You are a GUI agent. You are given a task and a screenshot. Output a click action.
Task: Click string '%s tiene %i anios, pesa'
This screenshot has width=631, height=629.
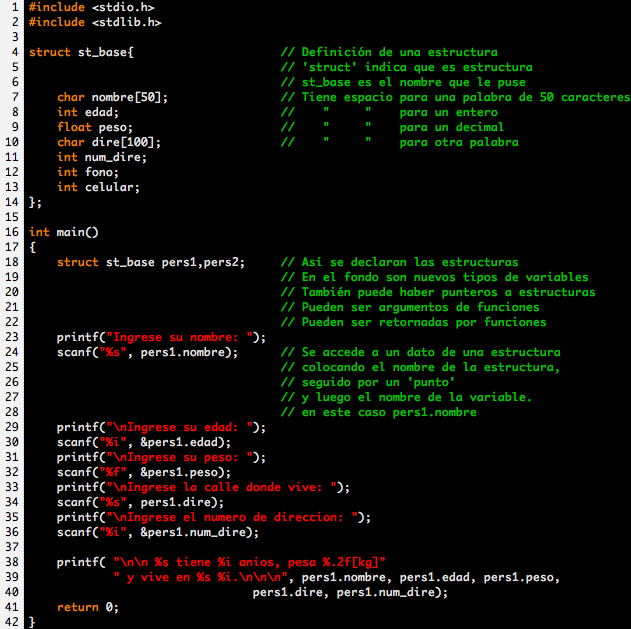(235, 562)
